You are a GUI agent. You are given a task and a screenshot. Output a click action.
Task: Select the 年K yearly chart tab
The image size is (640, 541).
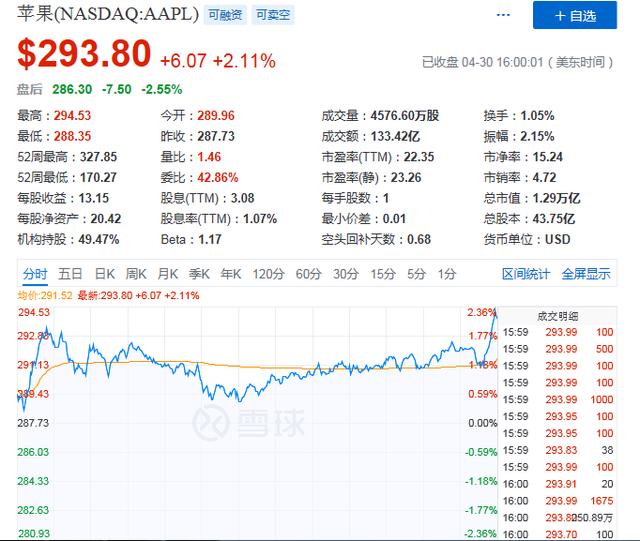231,274
